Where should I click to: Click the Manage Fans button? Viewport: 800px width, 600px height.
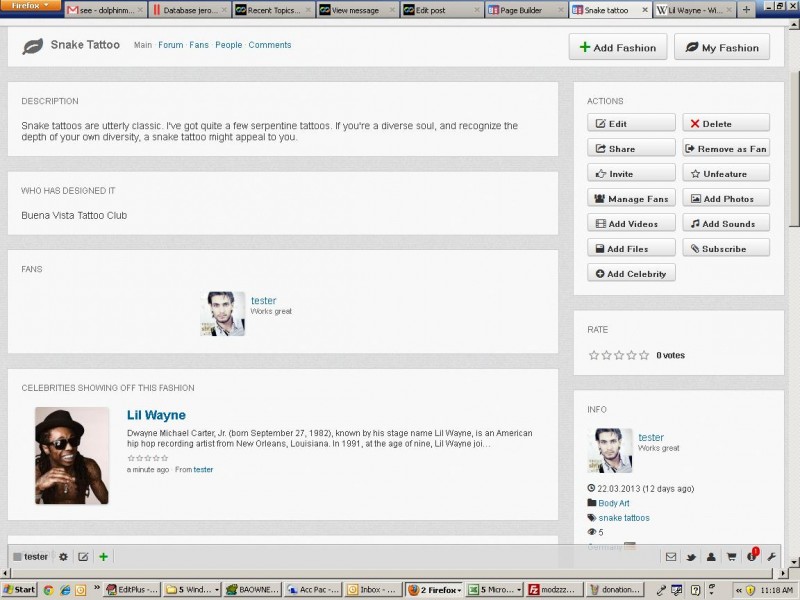[631, 198]
